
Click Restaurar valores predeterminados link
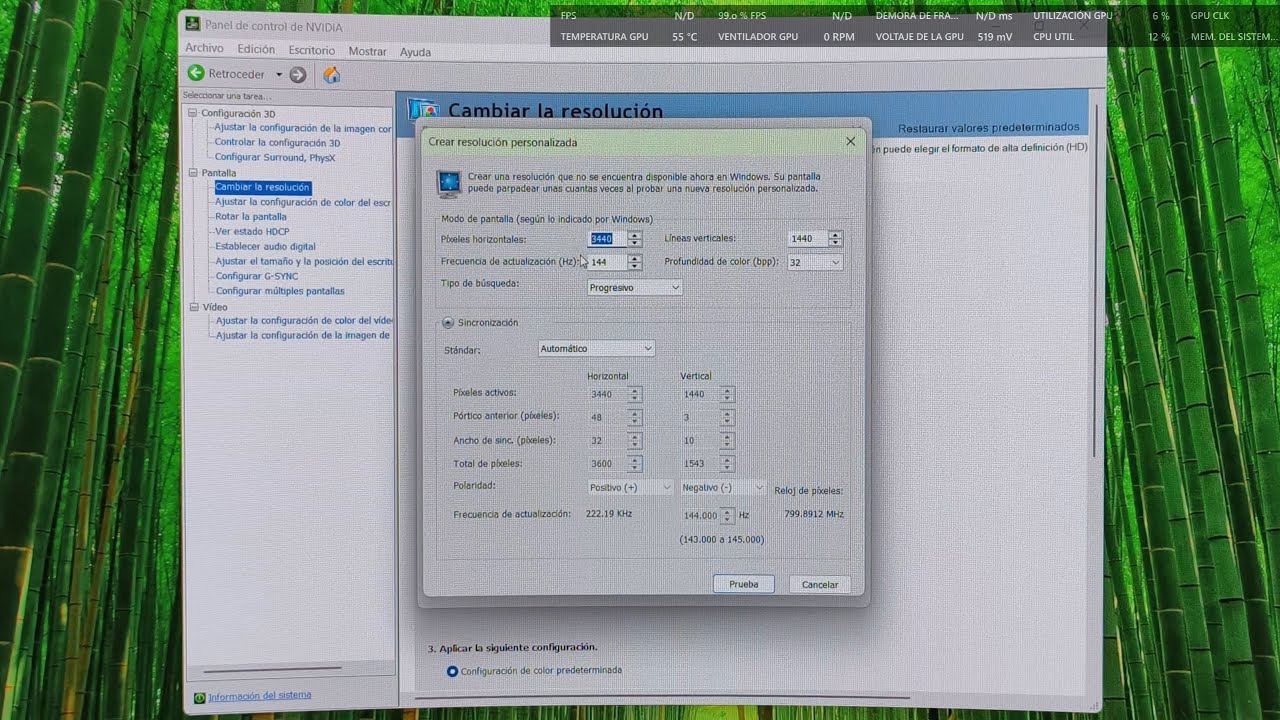pos(989,127)
